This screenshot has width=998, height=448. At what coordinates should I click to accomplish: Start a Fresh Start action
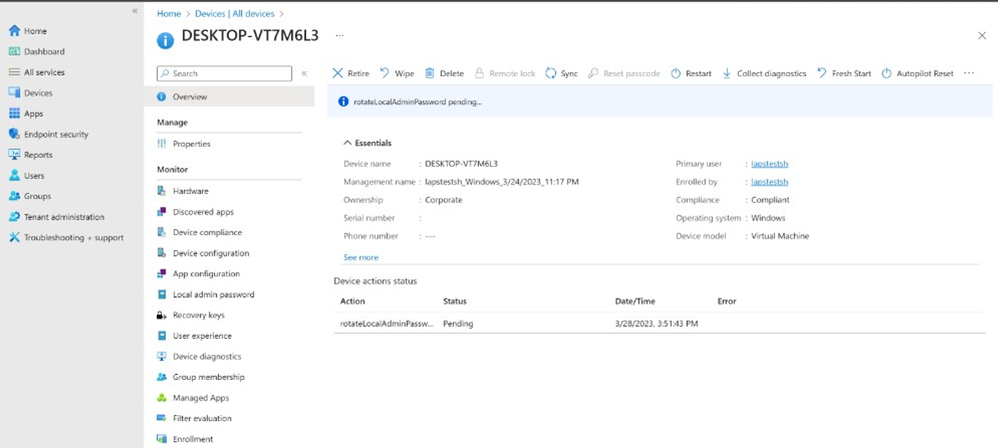click(844, 74)
